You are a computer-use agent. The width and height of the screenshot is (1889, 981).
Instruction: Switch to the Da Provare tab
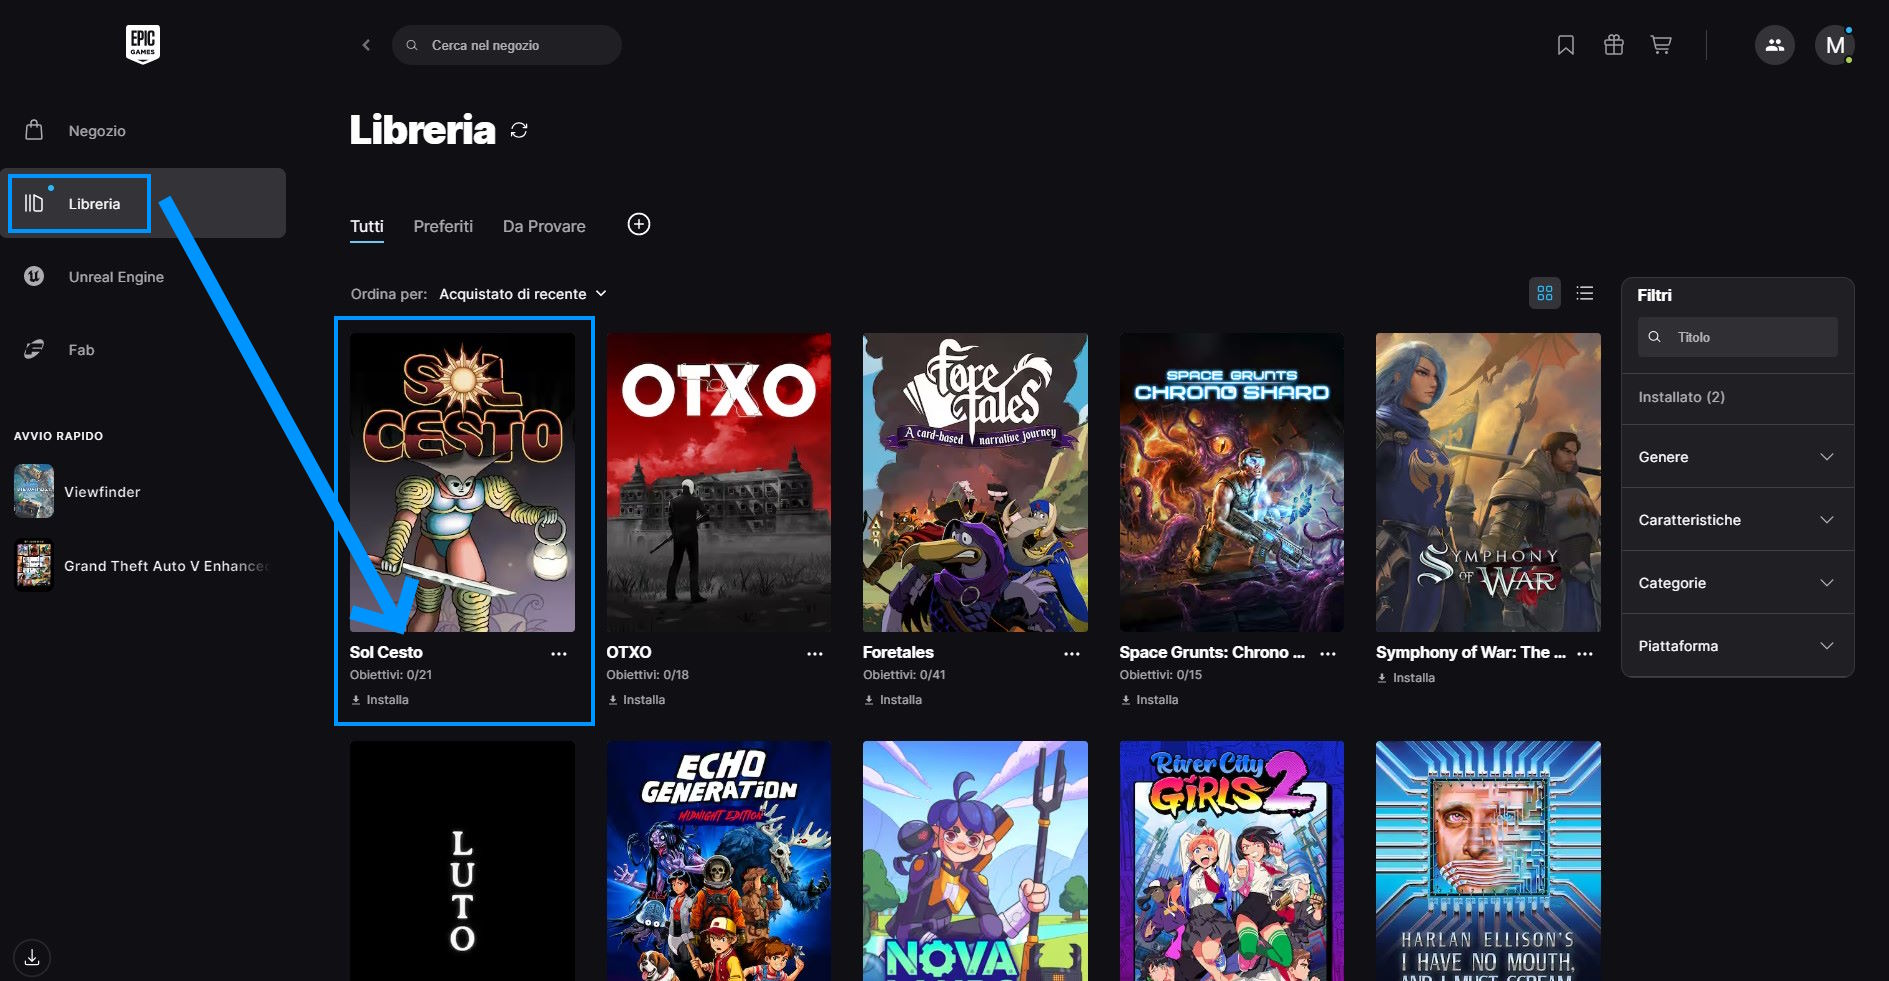click(x=544, y=226)
